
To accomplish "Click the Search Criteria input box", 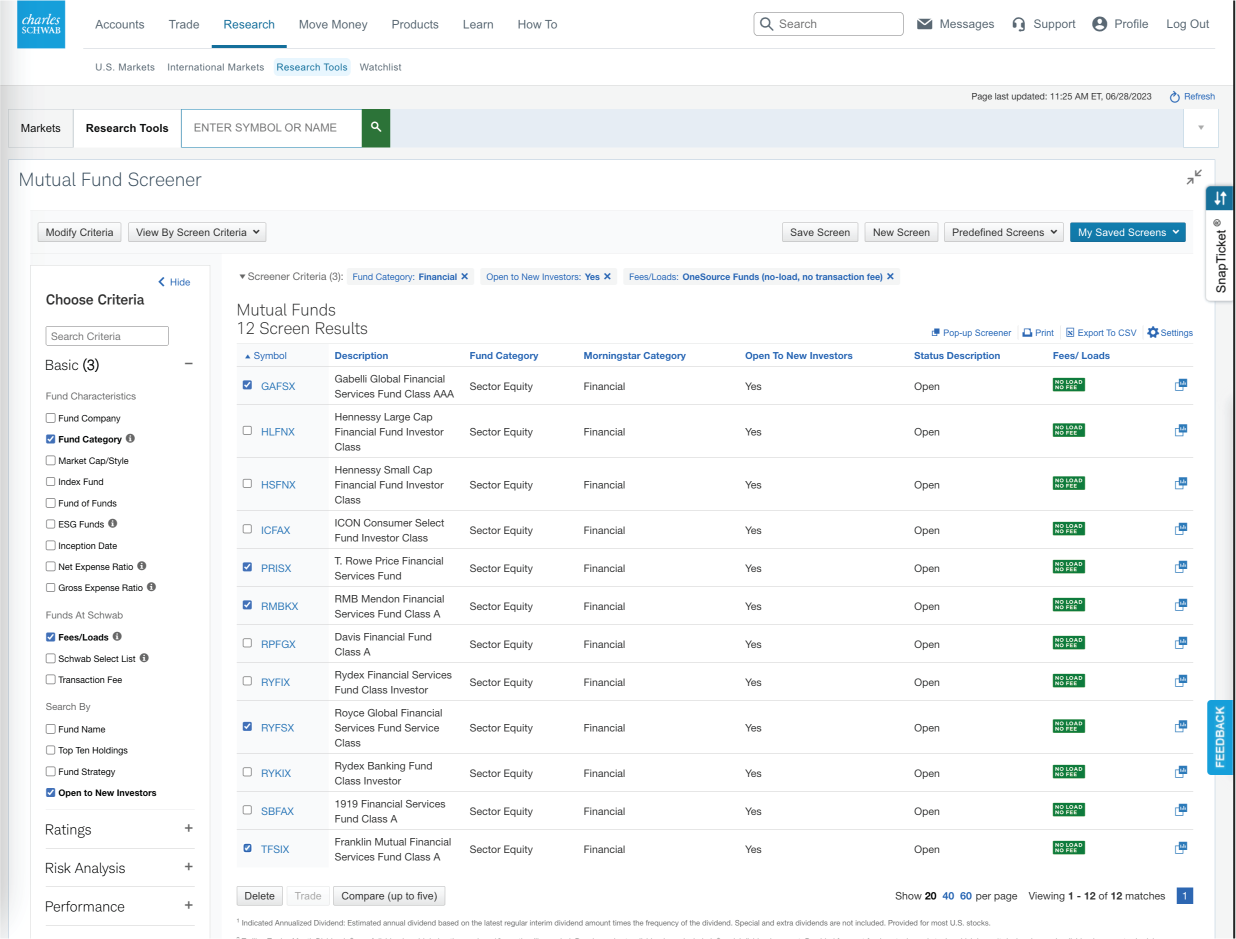I will (107, 336).
